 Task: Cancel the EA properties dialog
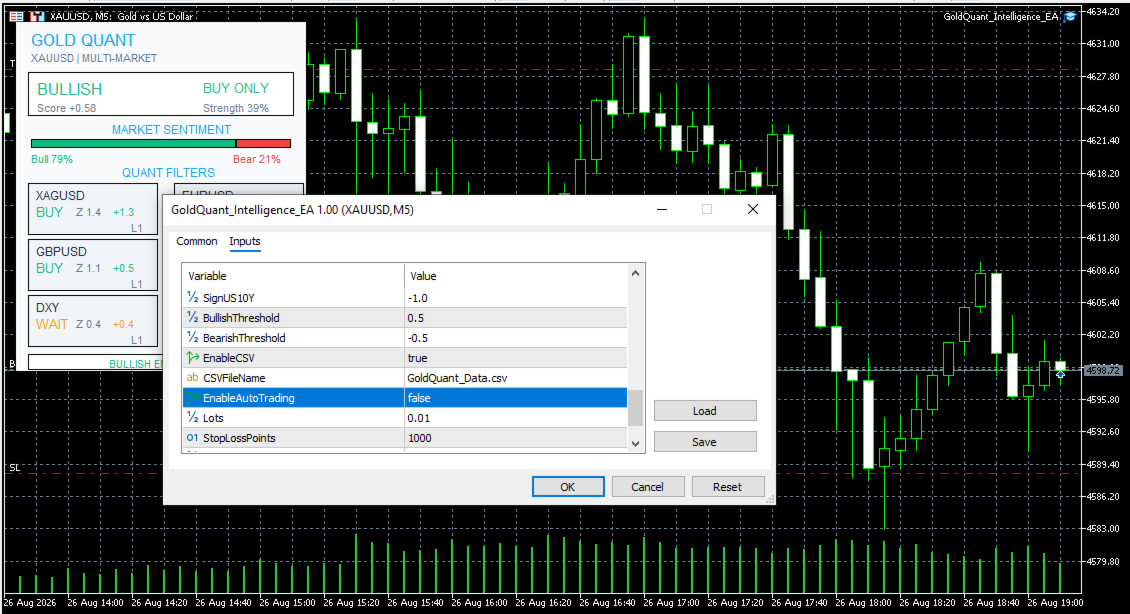point(647,487)
